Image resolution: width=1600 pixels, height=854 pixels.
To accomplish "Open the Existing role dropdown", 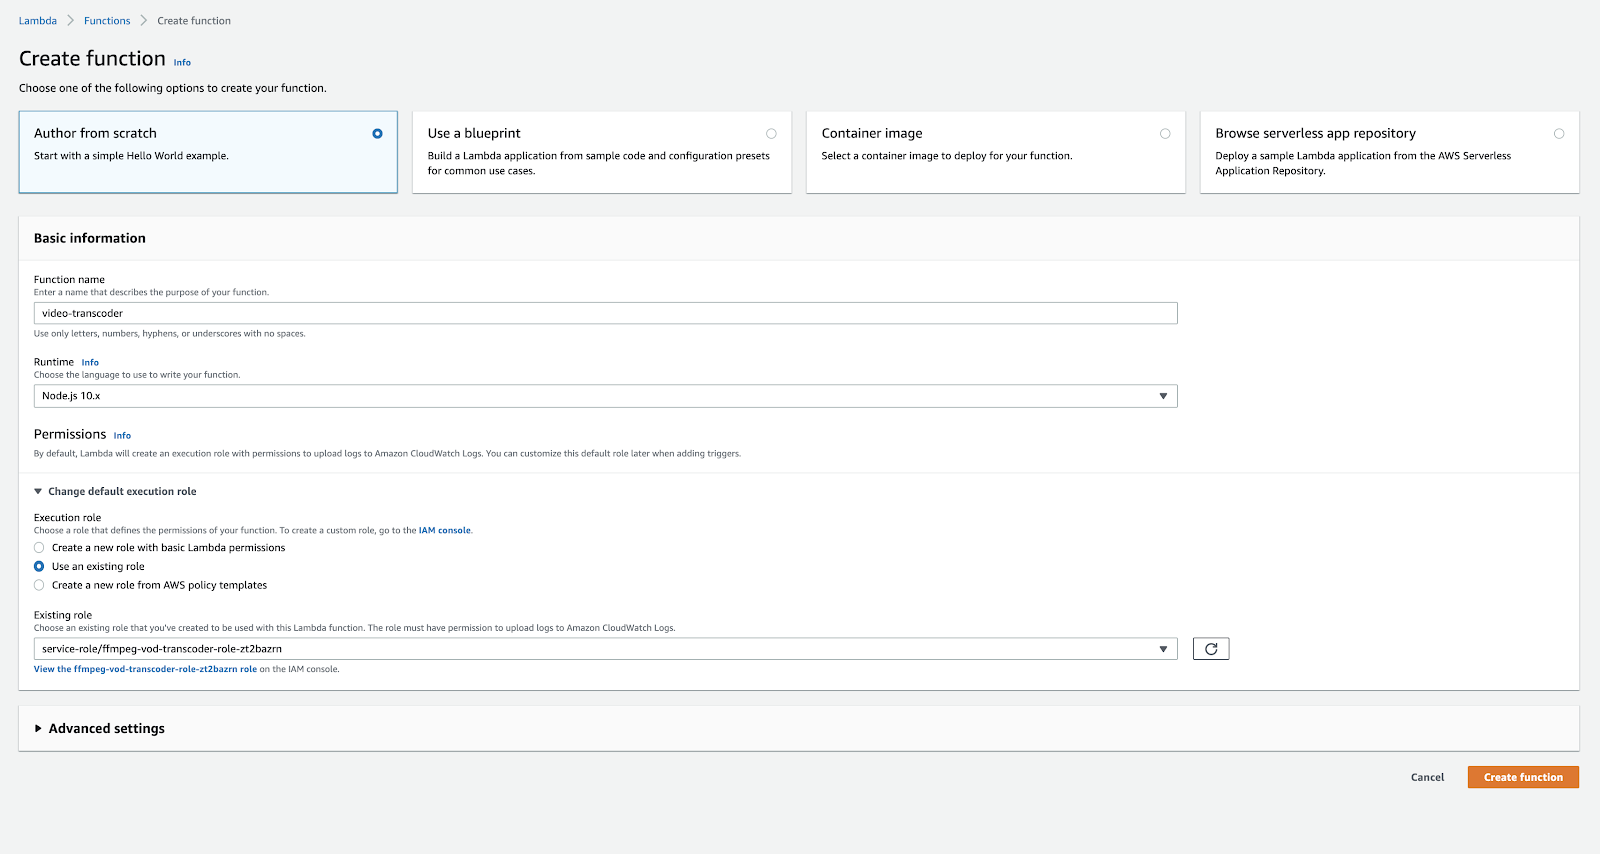I will pos(605,649).
